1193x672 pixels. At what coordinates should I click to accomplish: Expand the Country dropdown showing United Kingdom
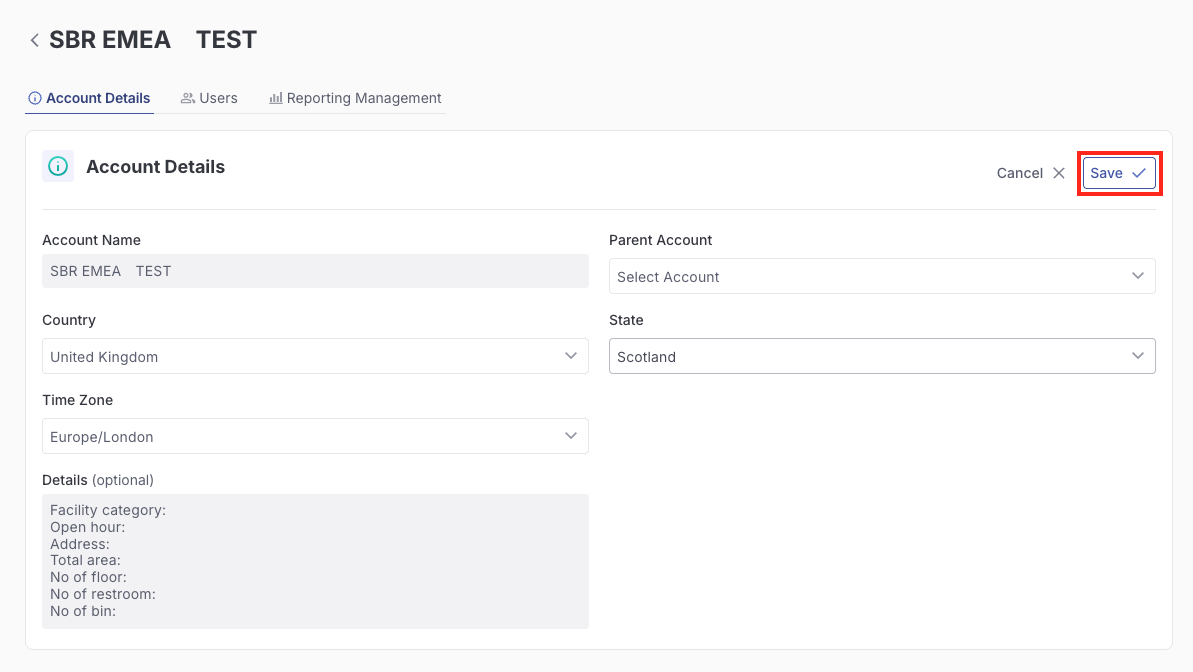pos(315,356)
